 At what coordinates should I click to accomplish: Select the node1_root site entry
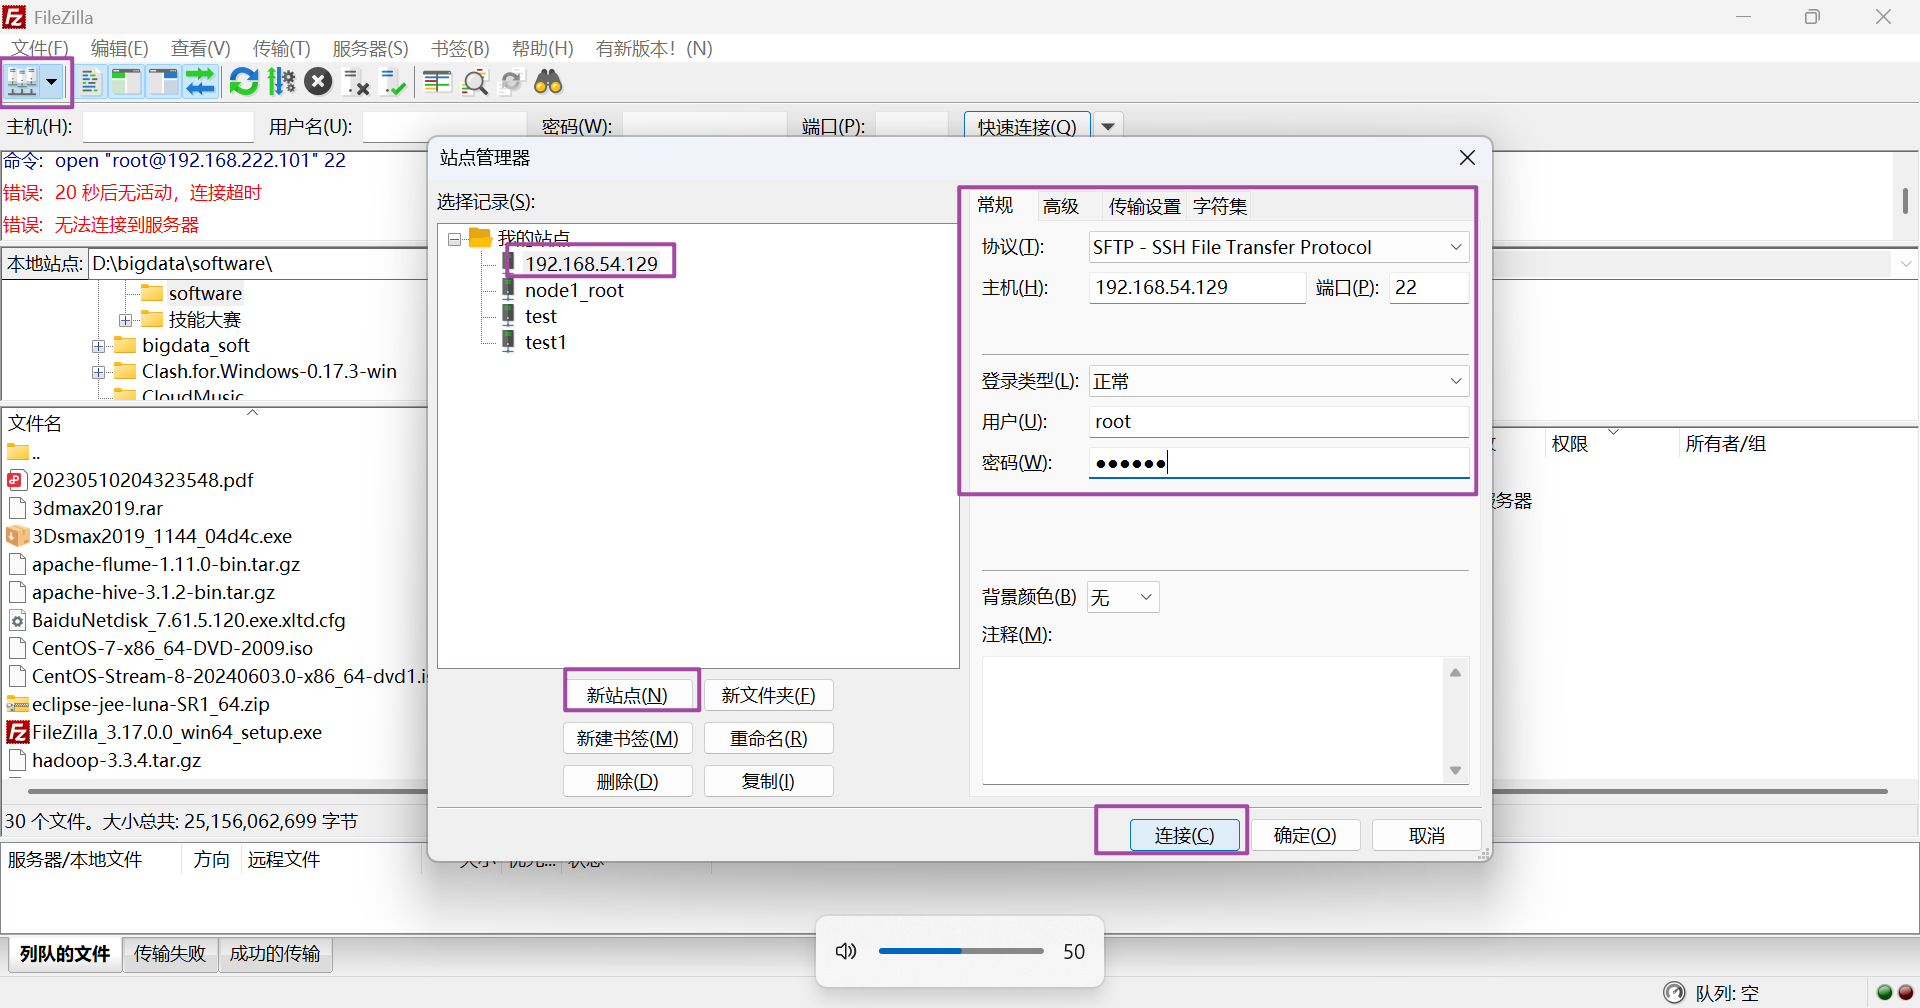[x=574, y=290]
